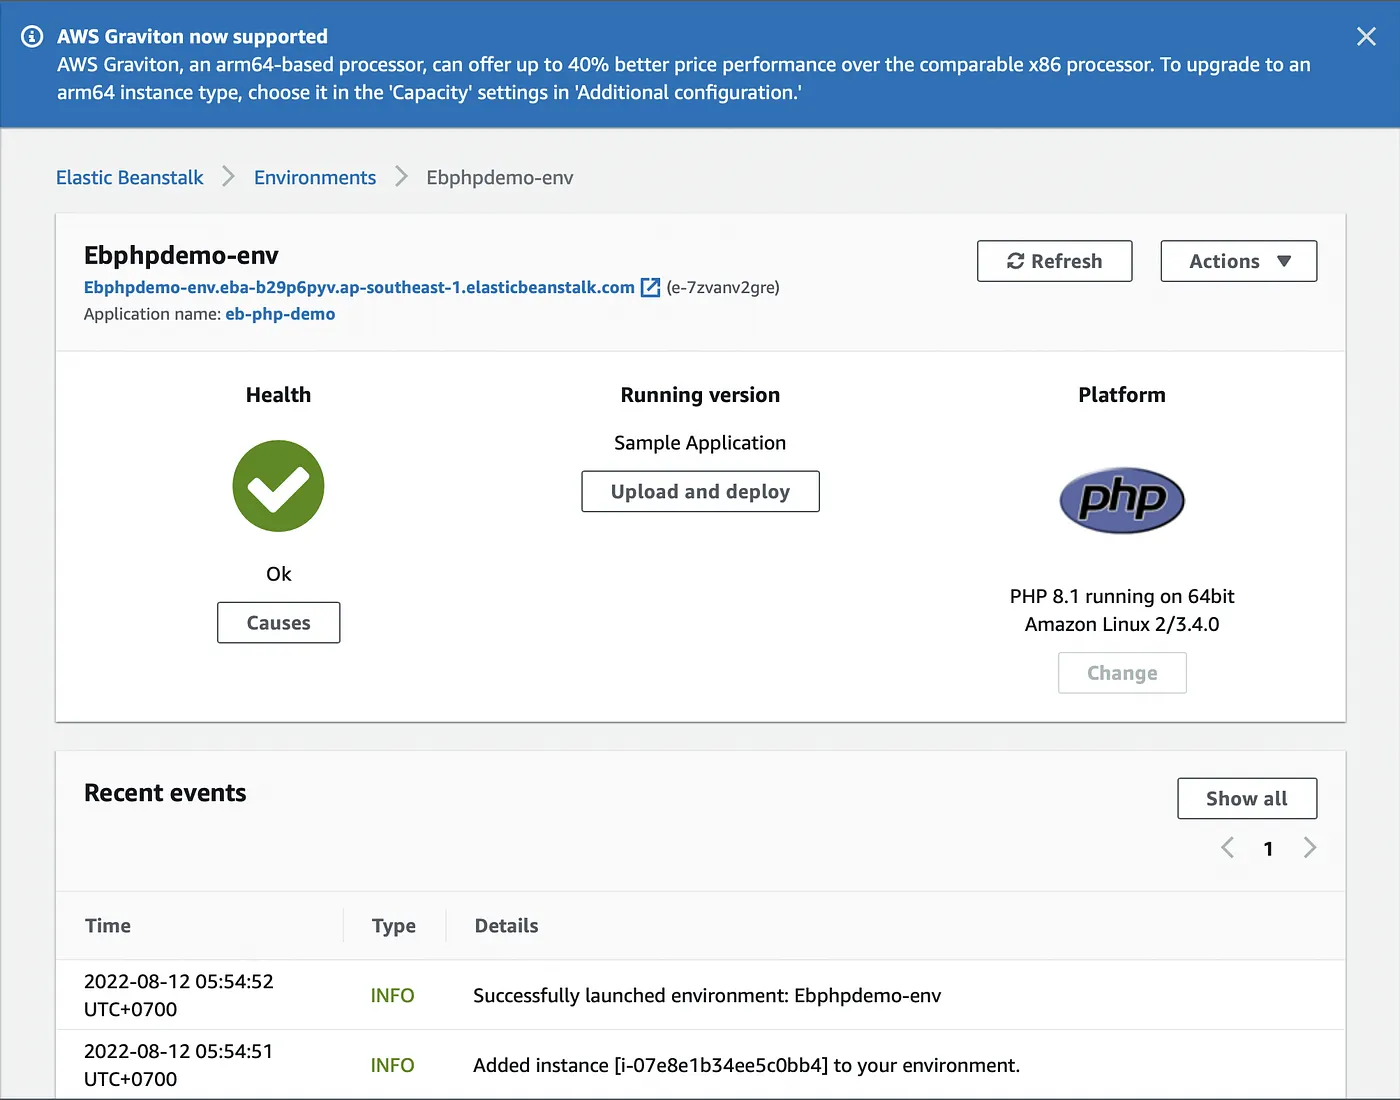Dismiss the AWS Graviton banner
Screen dimensions: 1400x1100
(1366, 37)
